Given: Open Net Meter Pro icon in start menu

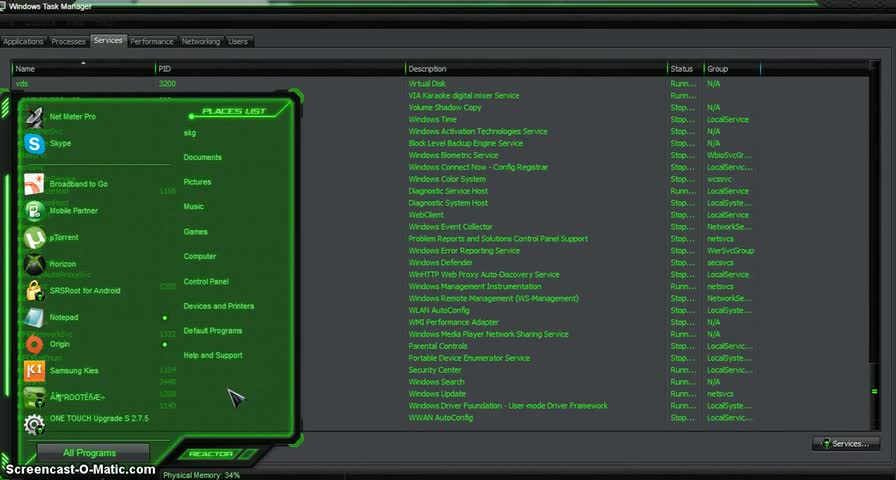Looking at the screenshot, I should [34, 117].
